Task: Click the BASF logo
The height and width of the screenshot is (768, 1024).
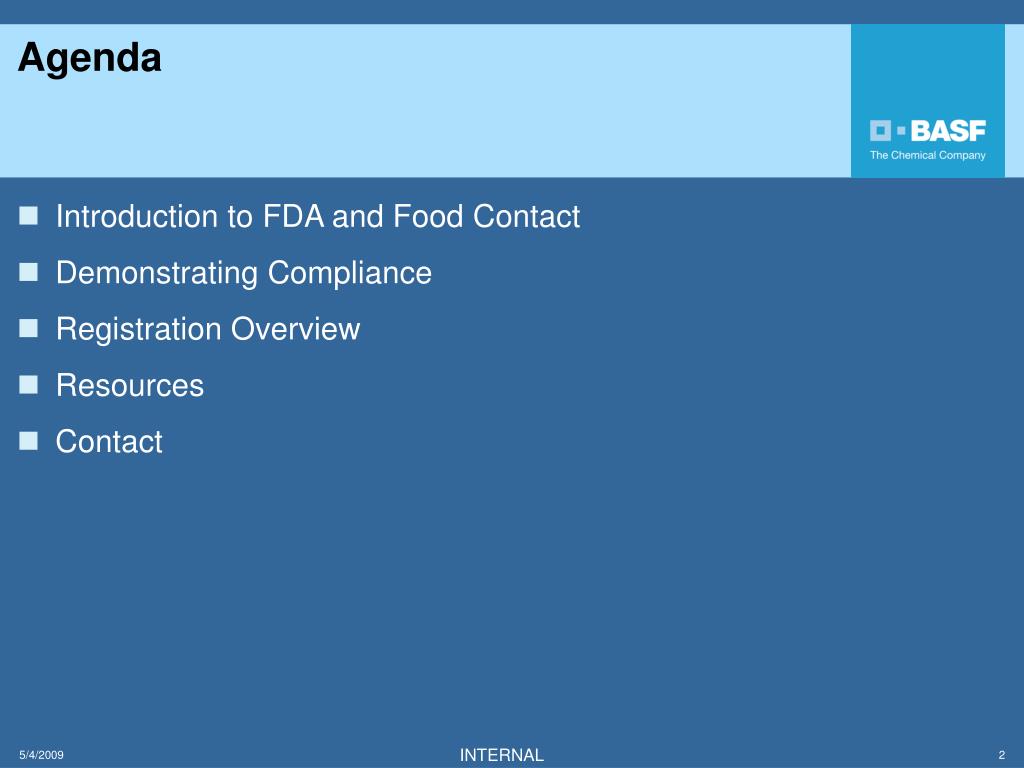Action: (x=927, y=140)
